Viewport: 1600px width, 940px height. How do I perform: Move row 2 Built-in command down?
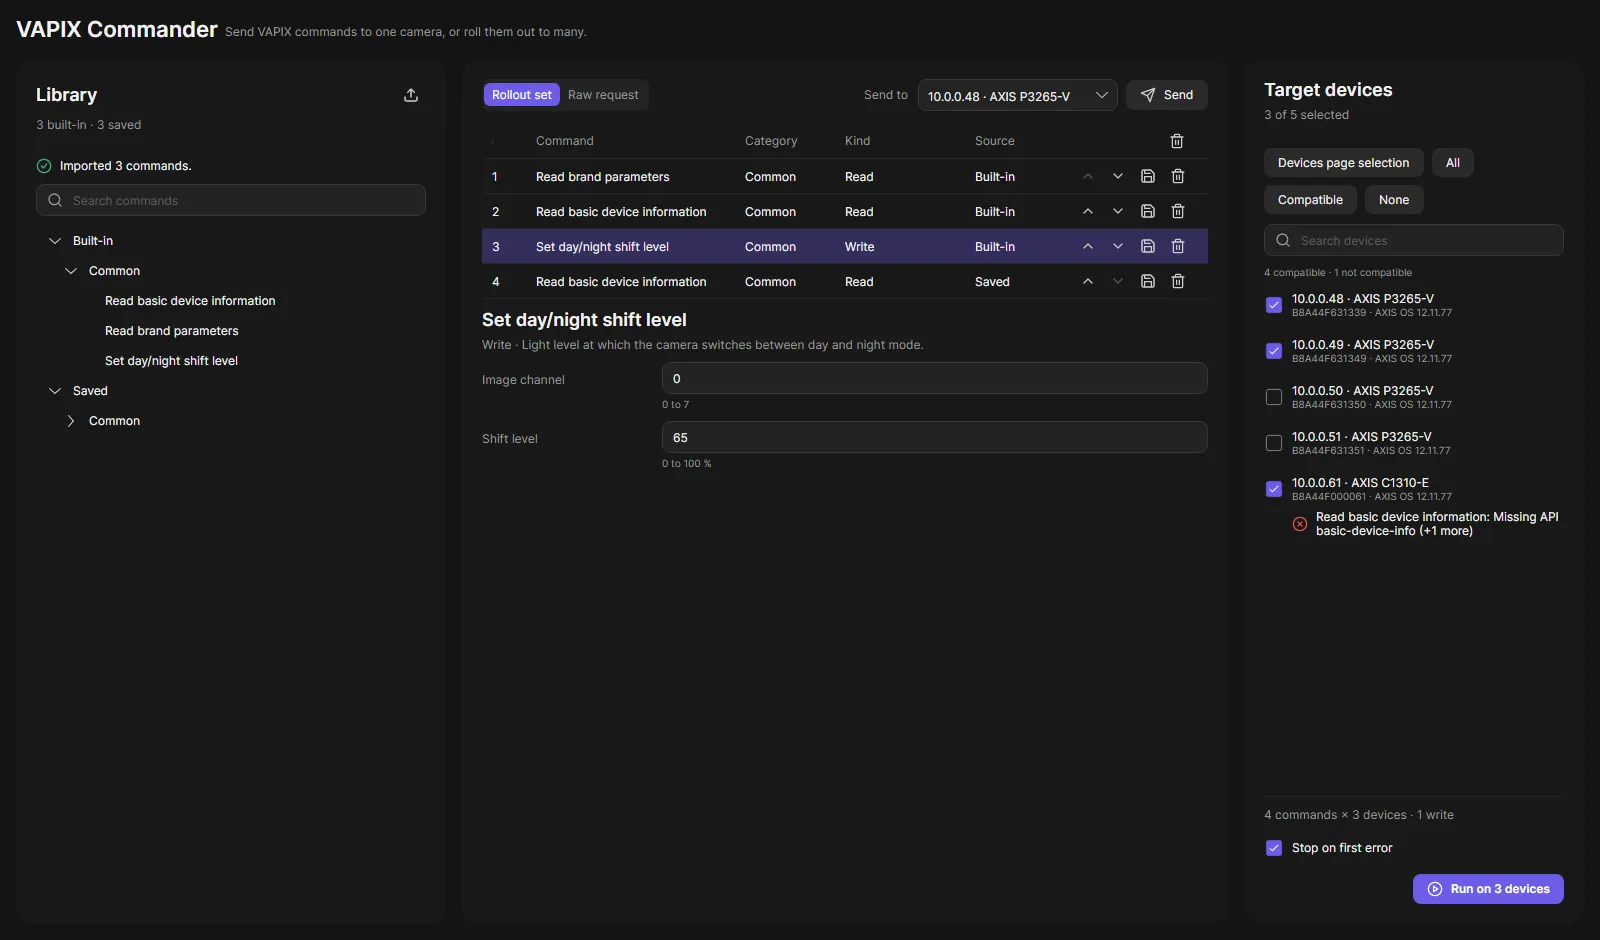pyautogui.click(x=1118, y=211)
